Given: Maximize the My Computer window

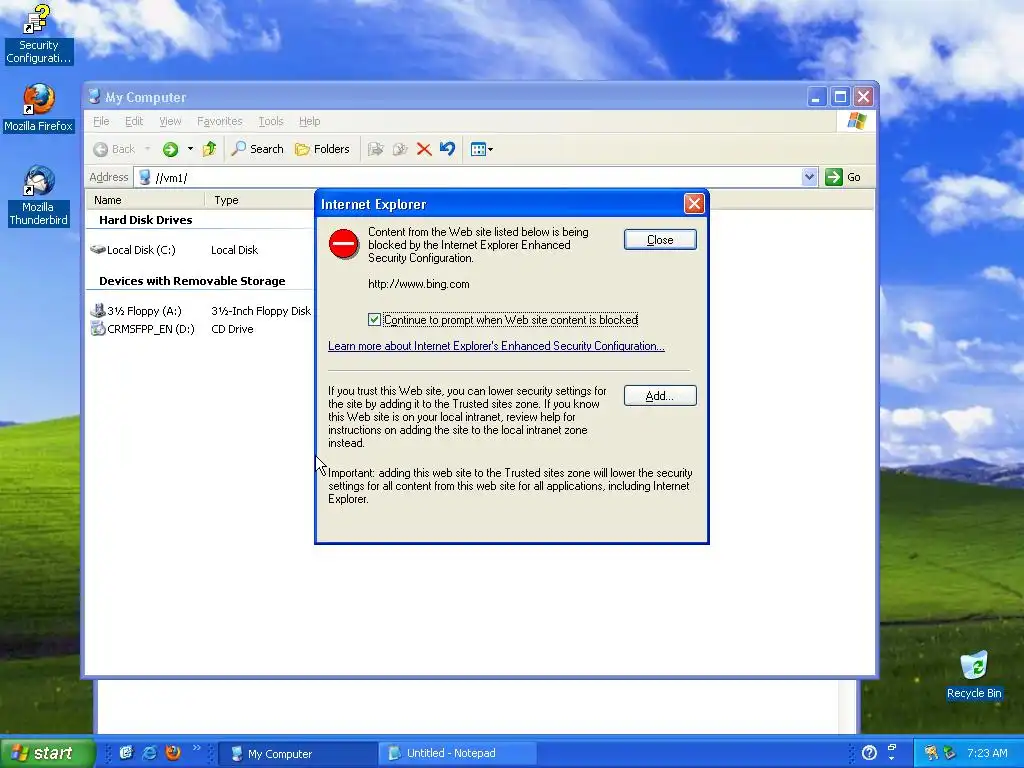Looking at the screenshot, I should tap(840, 97).
